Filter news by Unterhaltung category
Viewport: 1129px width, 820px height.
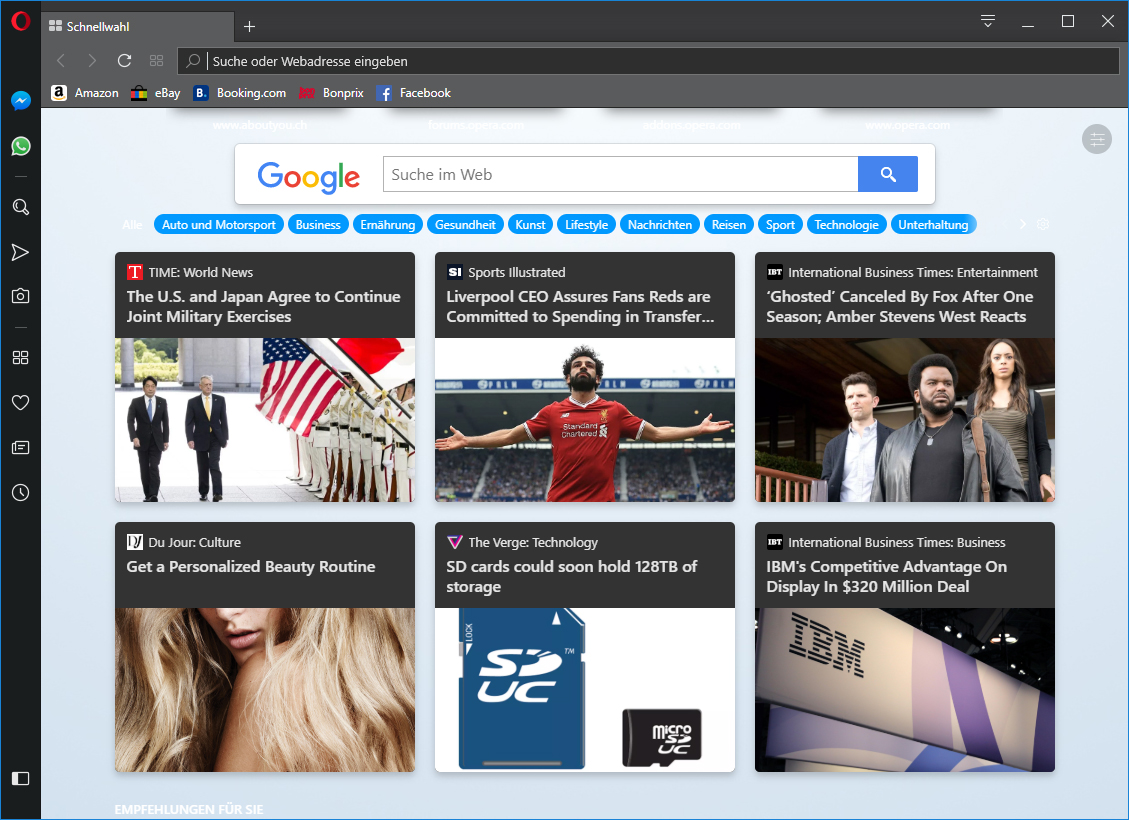coord(933,225)
